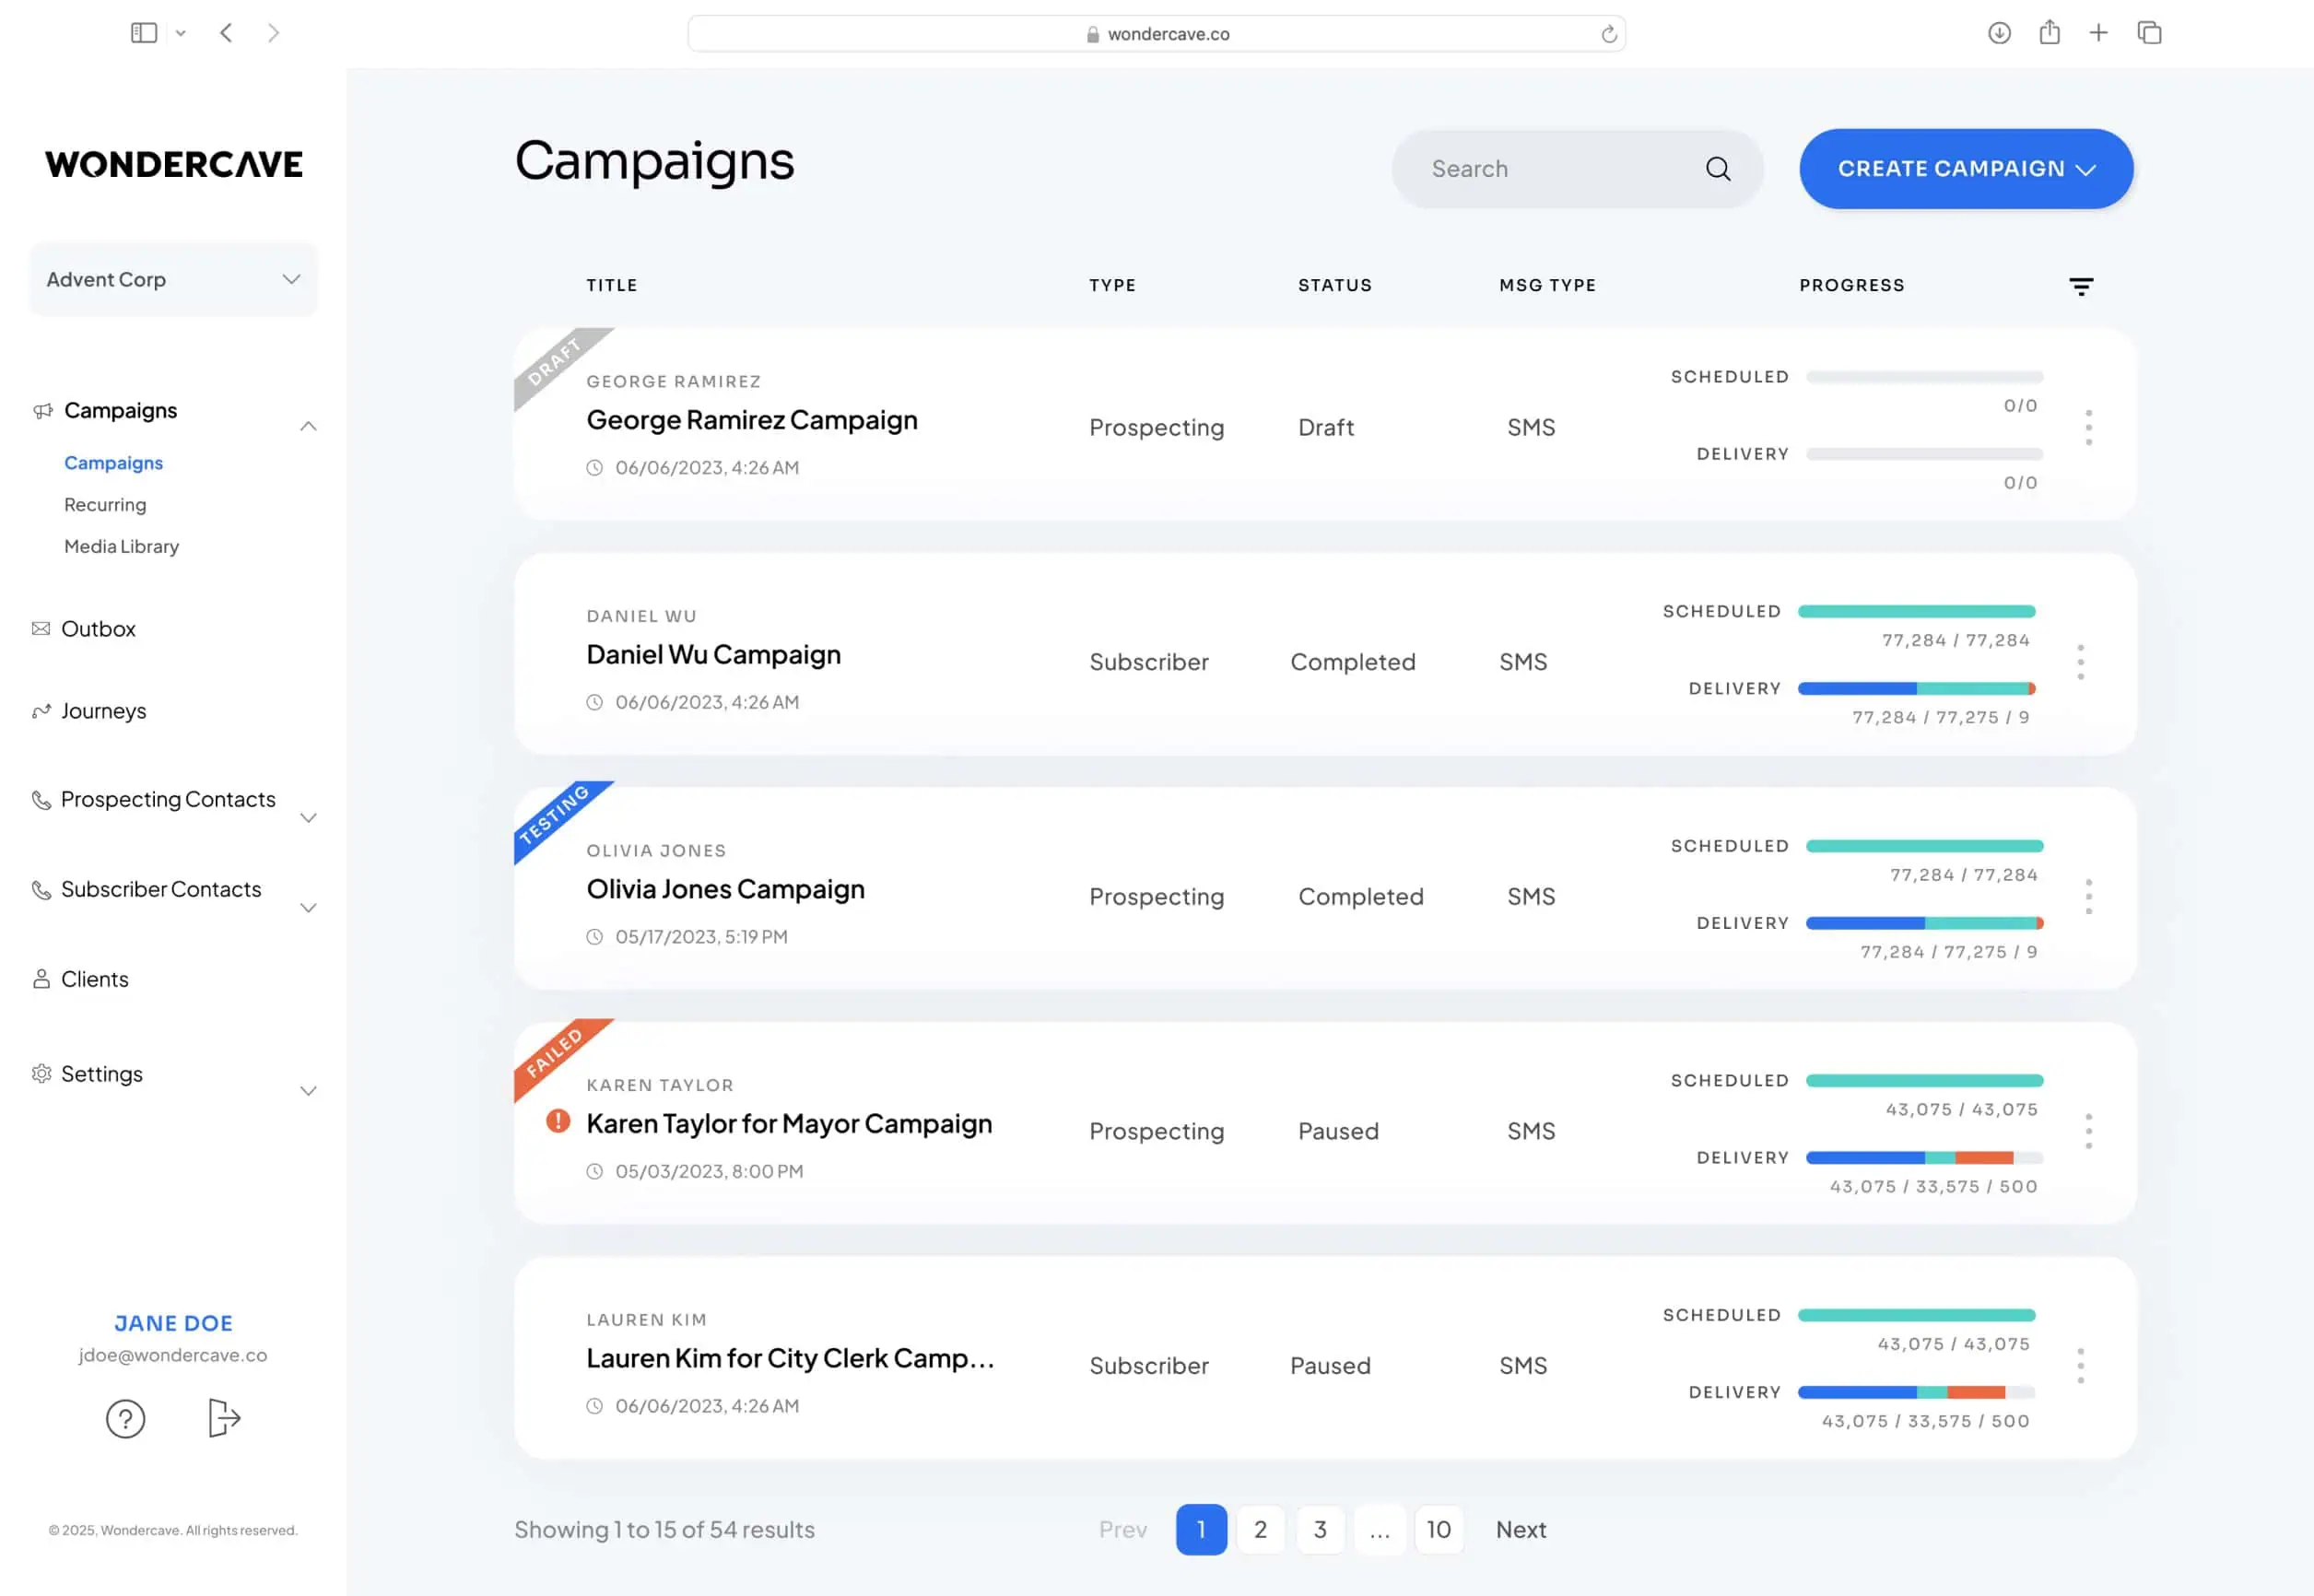
Task: Click the logout icon
Action: click(224, 1418)
